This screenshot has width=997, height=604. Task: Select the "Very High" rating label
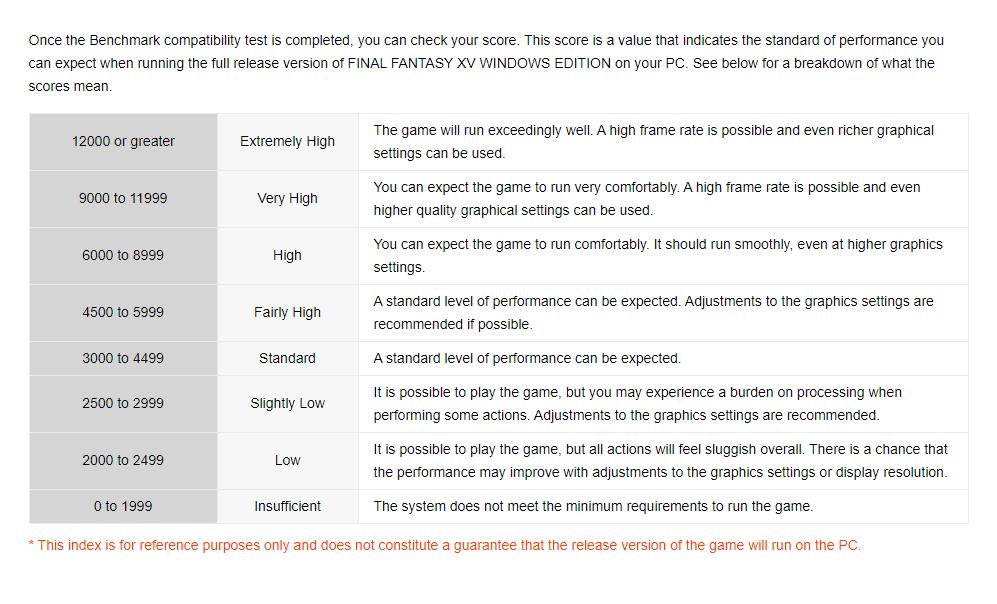(x=287, y=199)
